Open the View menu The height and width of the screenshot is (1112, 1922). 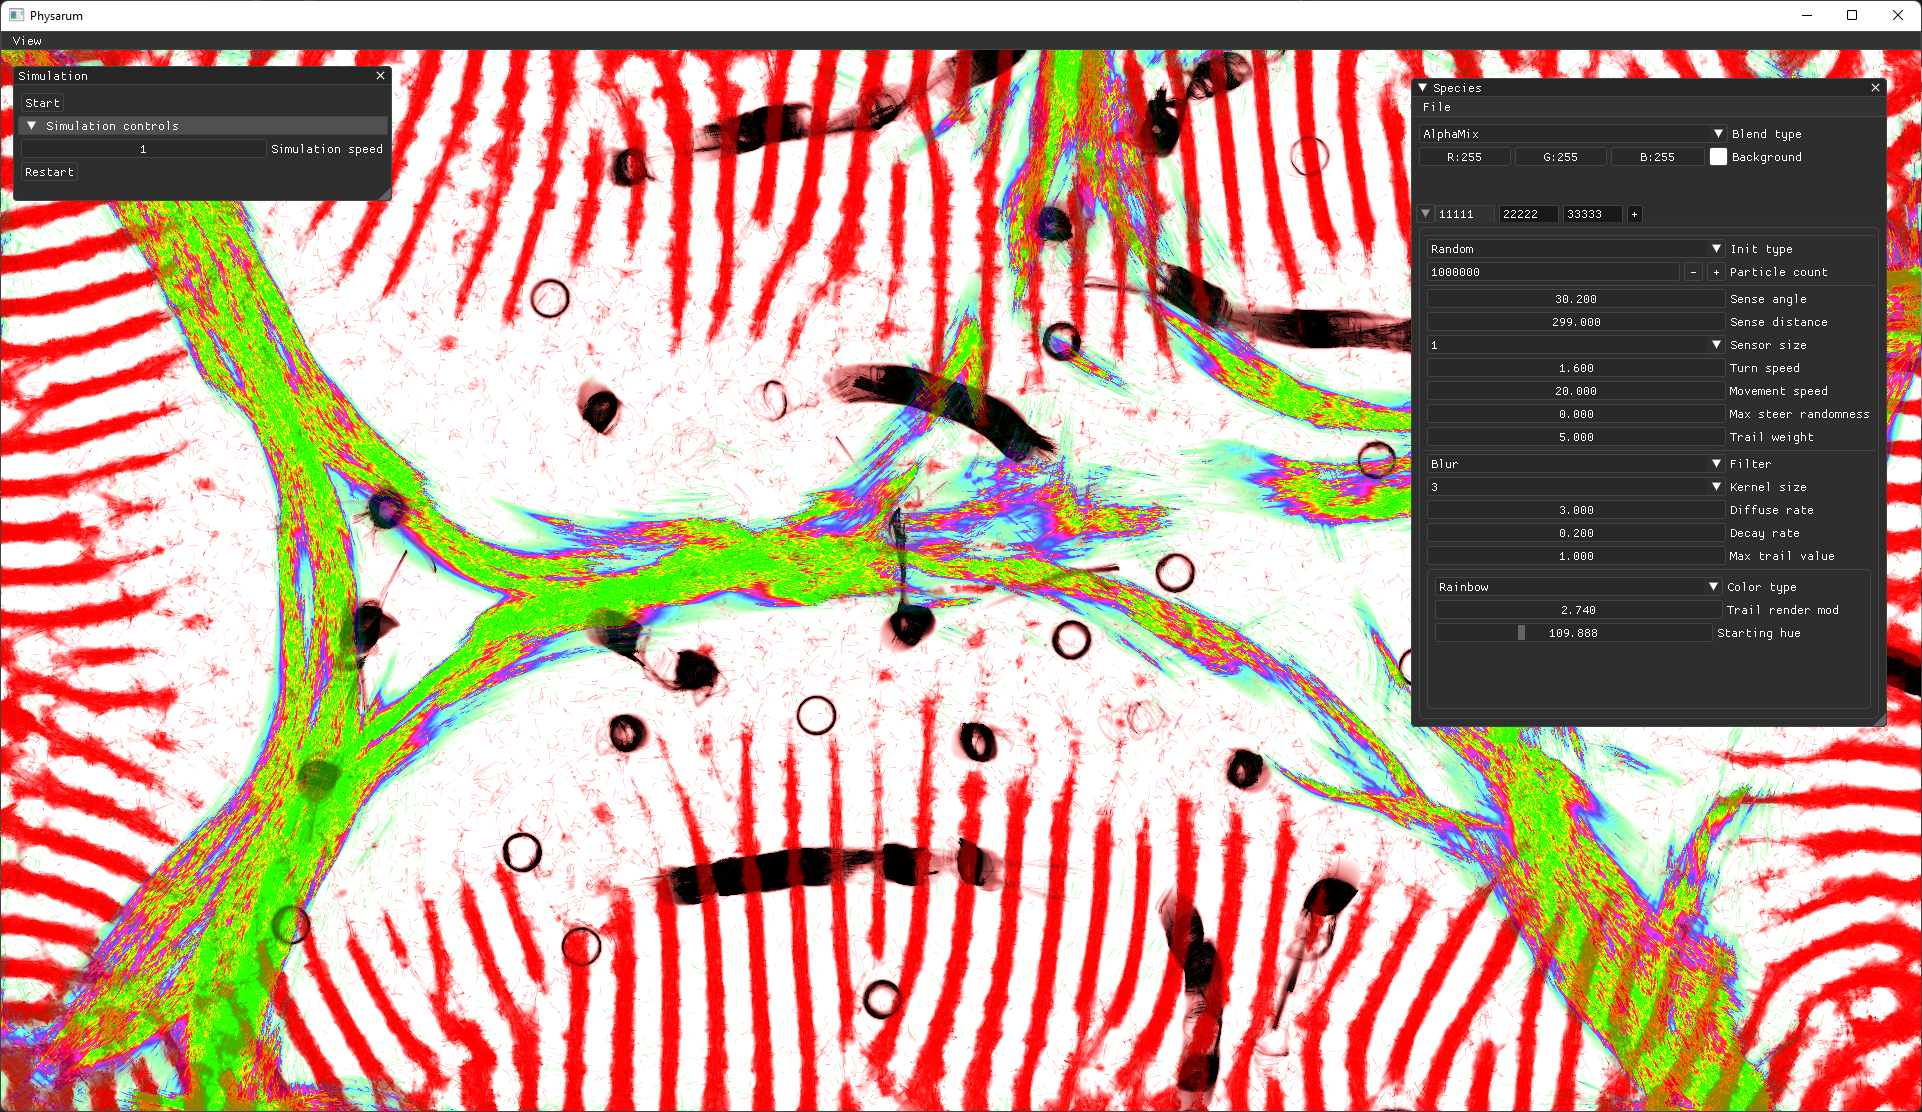(x=27, y=41)
